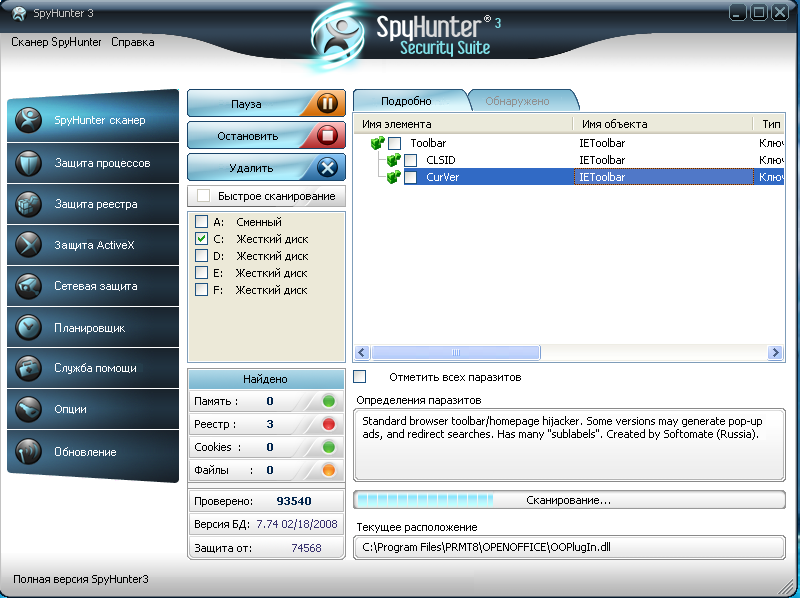The height and width of the screenshot is (598, 800).
Task: Click the Пауза button
Action: [x=266, y=104]
